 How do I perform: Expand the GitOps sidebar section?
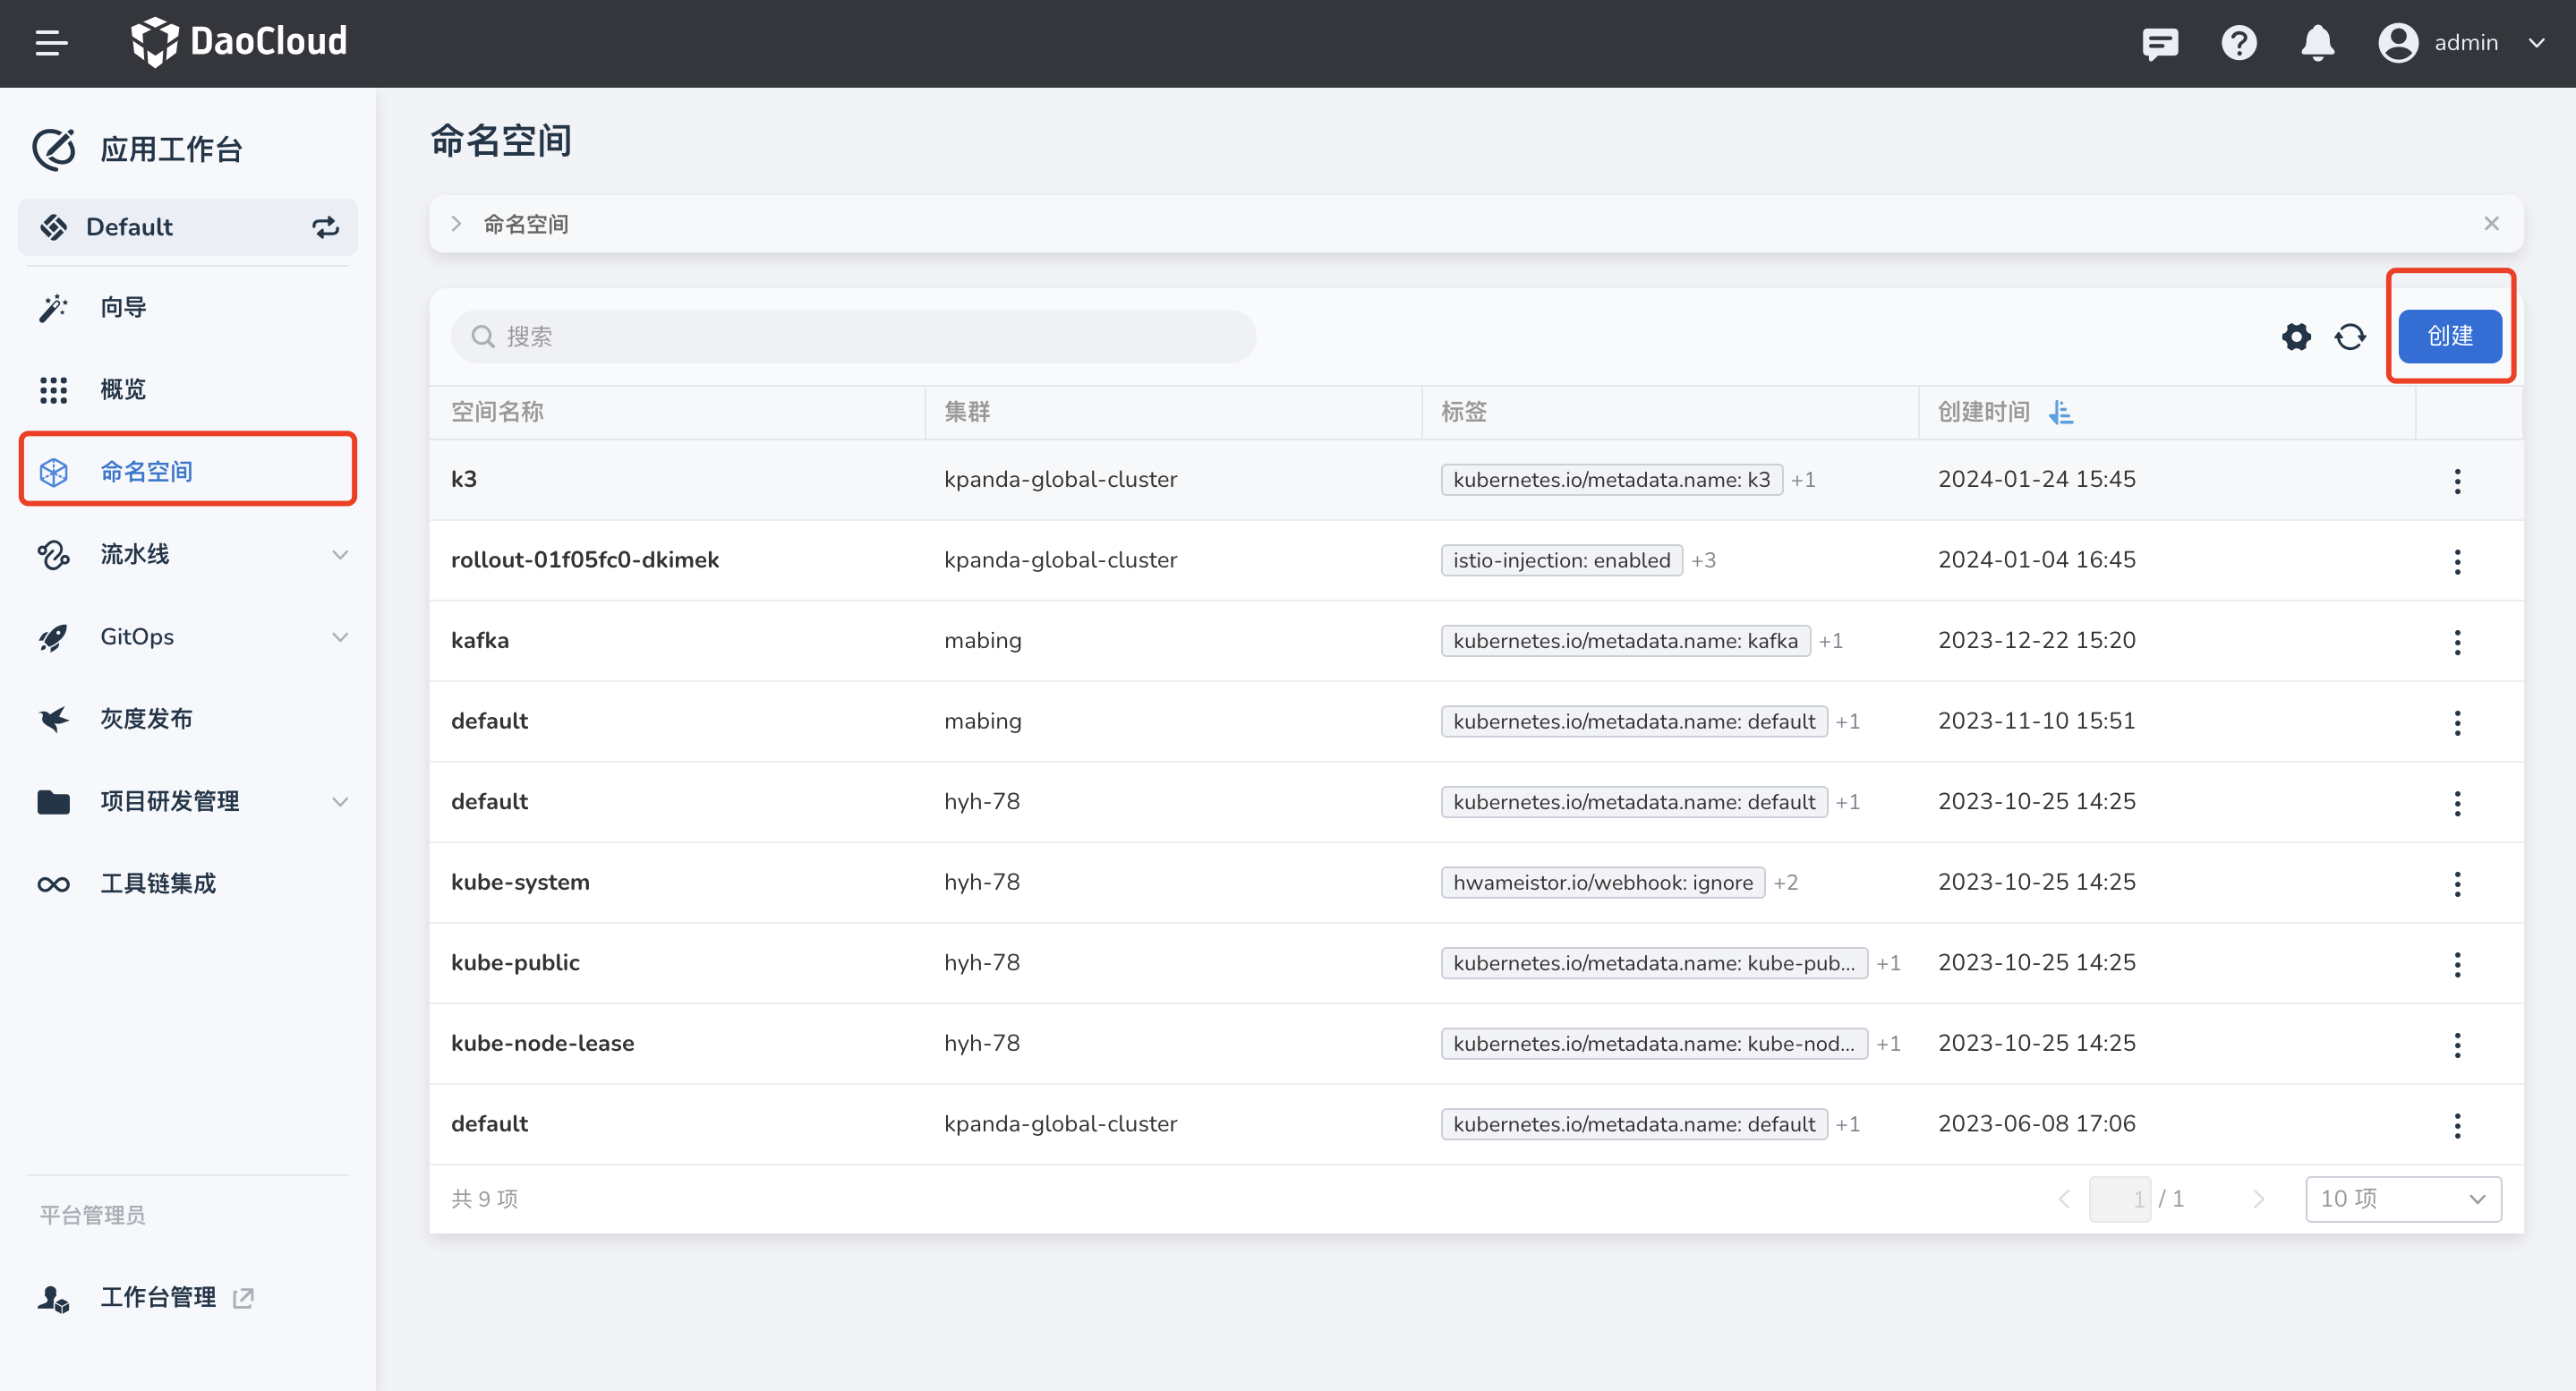point(340,637)
